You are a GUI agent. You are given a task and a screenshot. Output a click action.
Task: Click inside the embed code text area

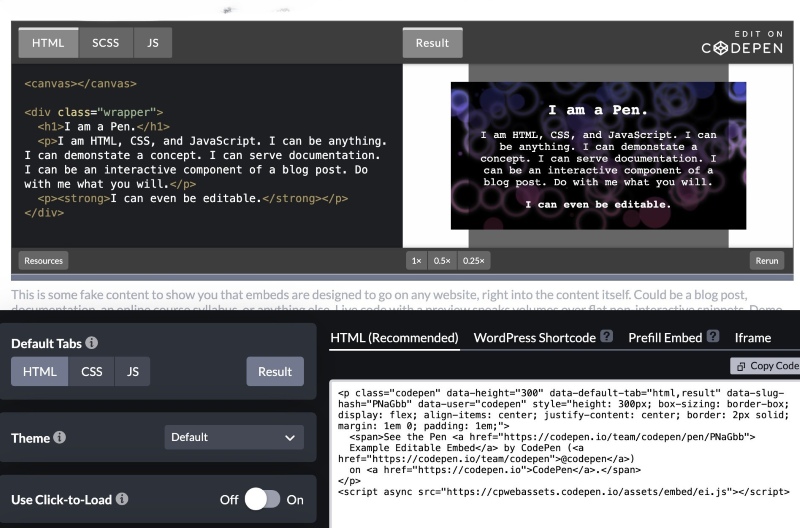[x=565, y=454]
